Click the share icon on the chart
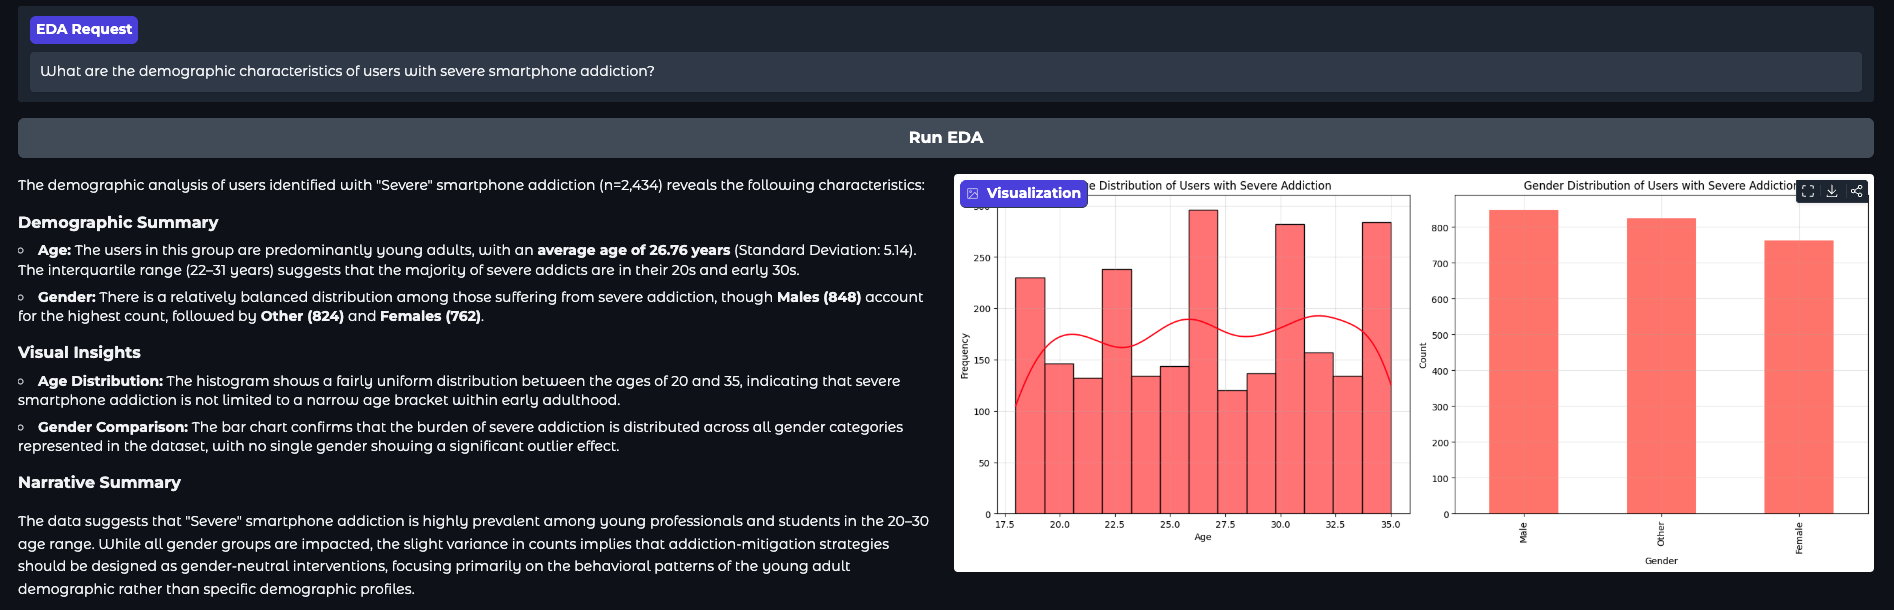1894x610 pixels. click(1856, 191)
